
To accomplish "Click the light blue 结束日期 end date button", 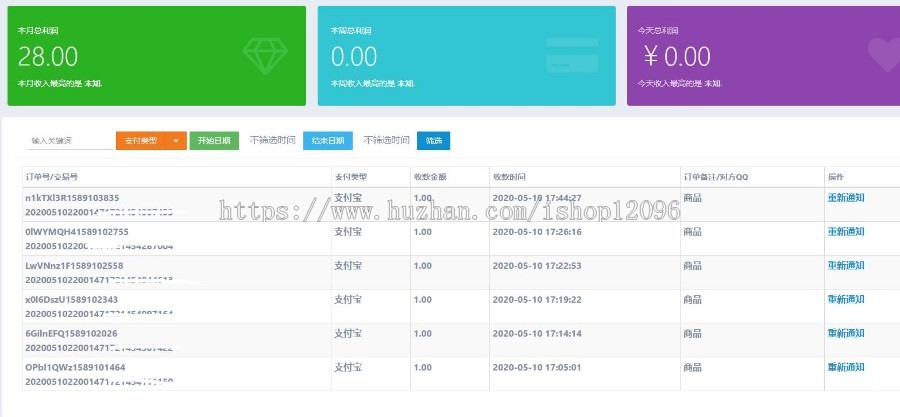I will 328,141.
